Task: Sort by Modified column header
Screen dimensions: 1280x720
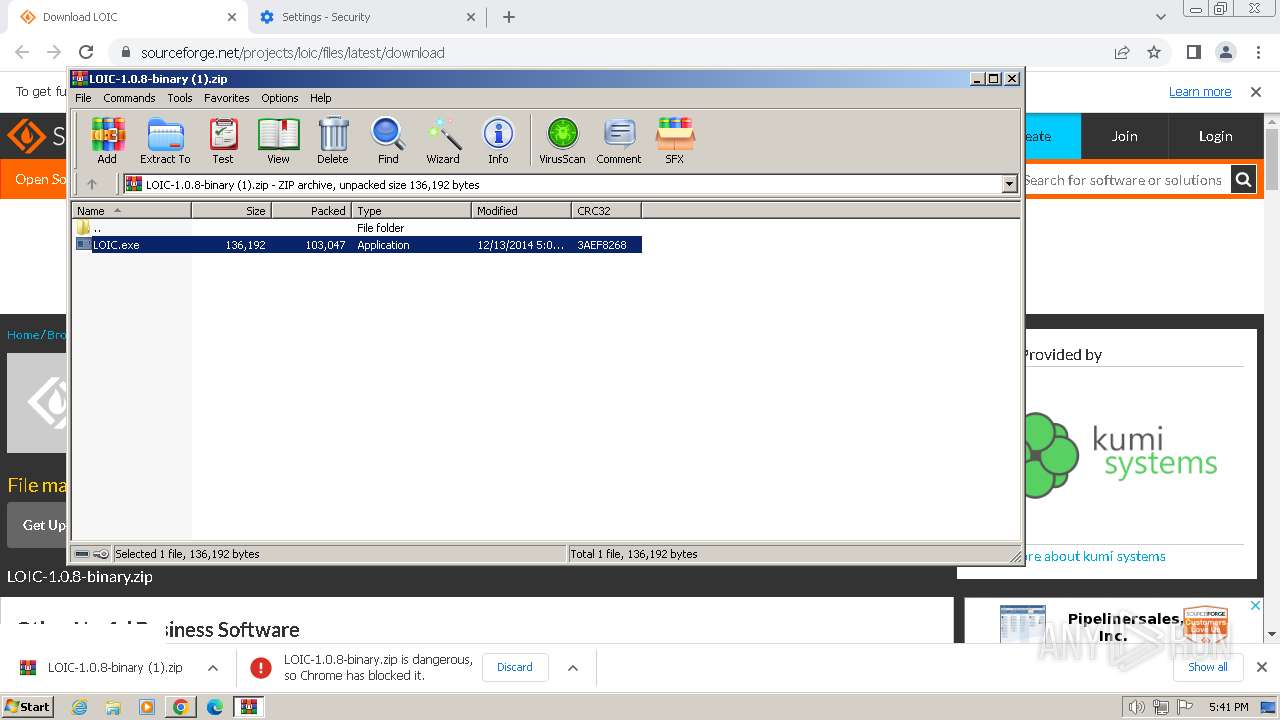Action: (x=521, y=210)
